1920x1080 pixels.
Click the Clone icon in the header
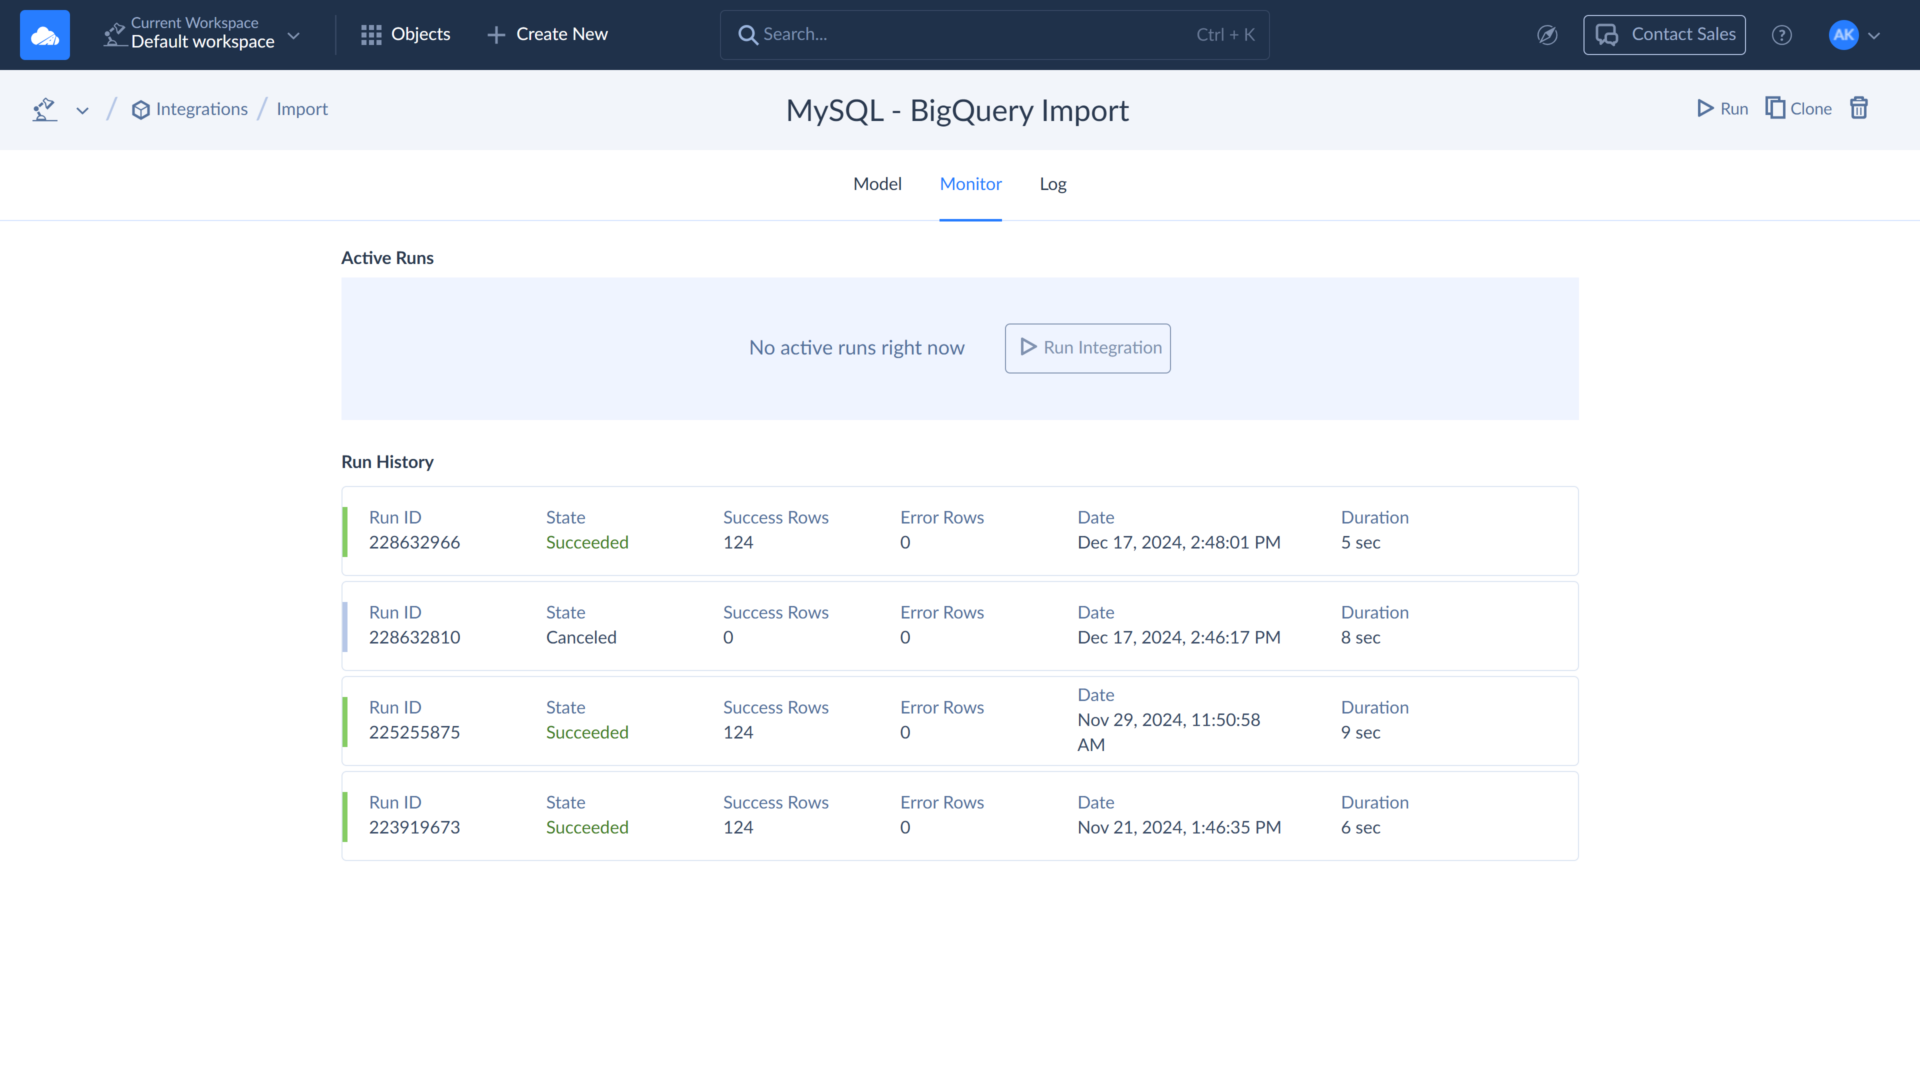pyautogui.click(x=1776, y=107)
